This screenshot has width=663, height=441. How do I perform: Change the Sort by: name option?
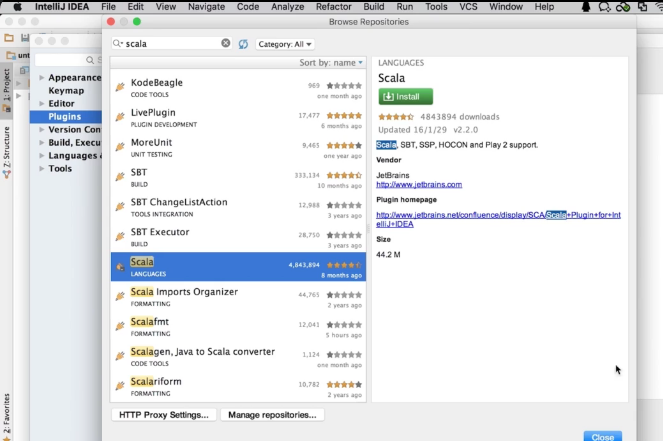[331, 63]
